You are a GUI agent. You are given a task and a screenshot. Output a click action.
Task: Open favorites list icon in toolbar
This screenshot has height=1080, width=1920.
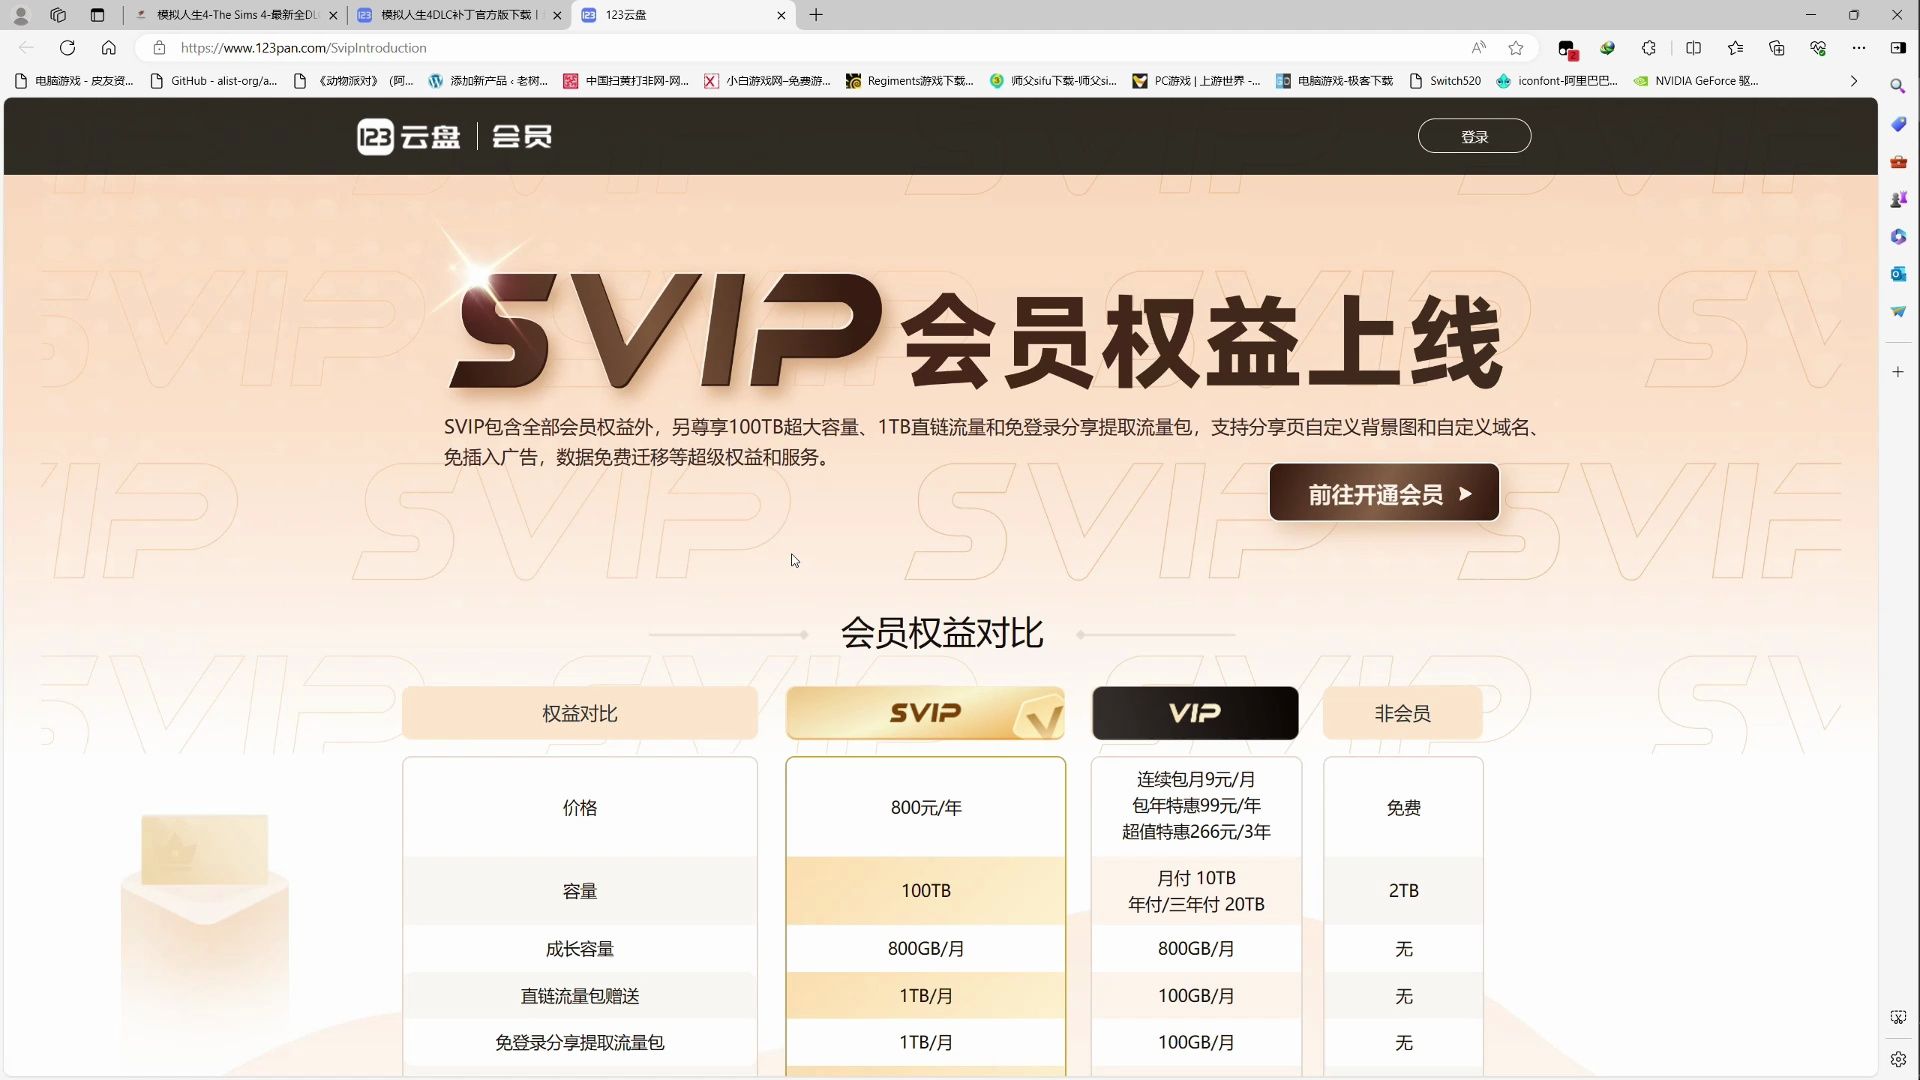(x=1735, y=47)
